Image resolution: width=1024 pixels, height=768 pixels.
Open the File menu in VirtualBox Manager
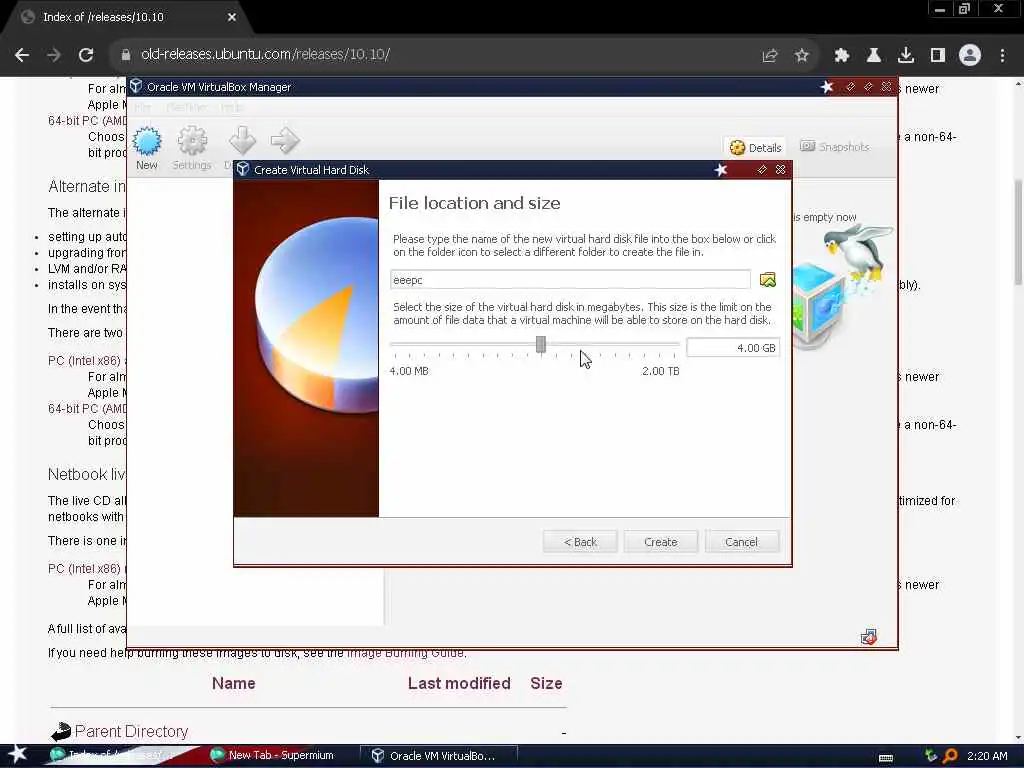click(x=142, y=107)
